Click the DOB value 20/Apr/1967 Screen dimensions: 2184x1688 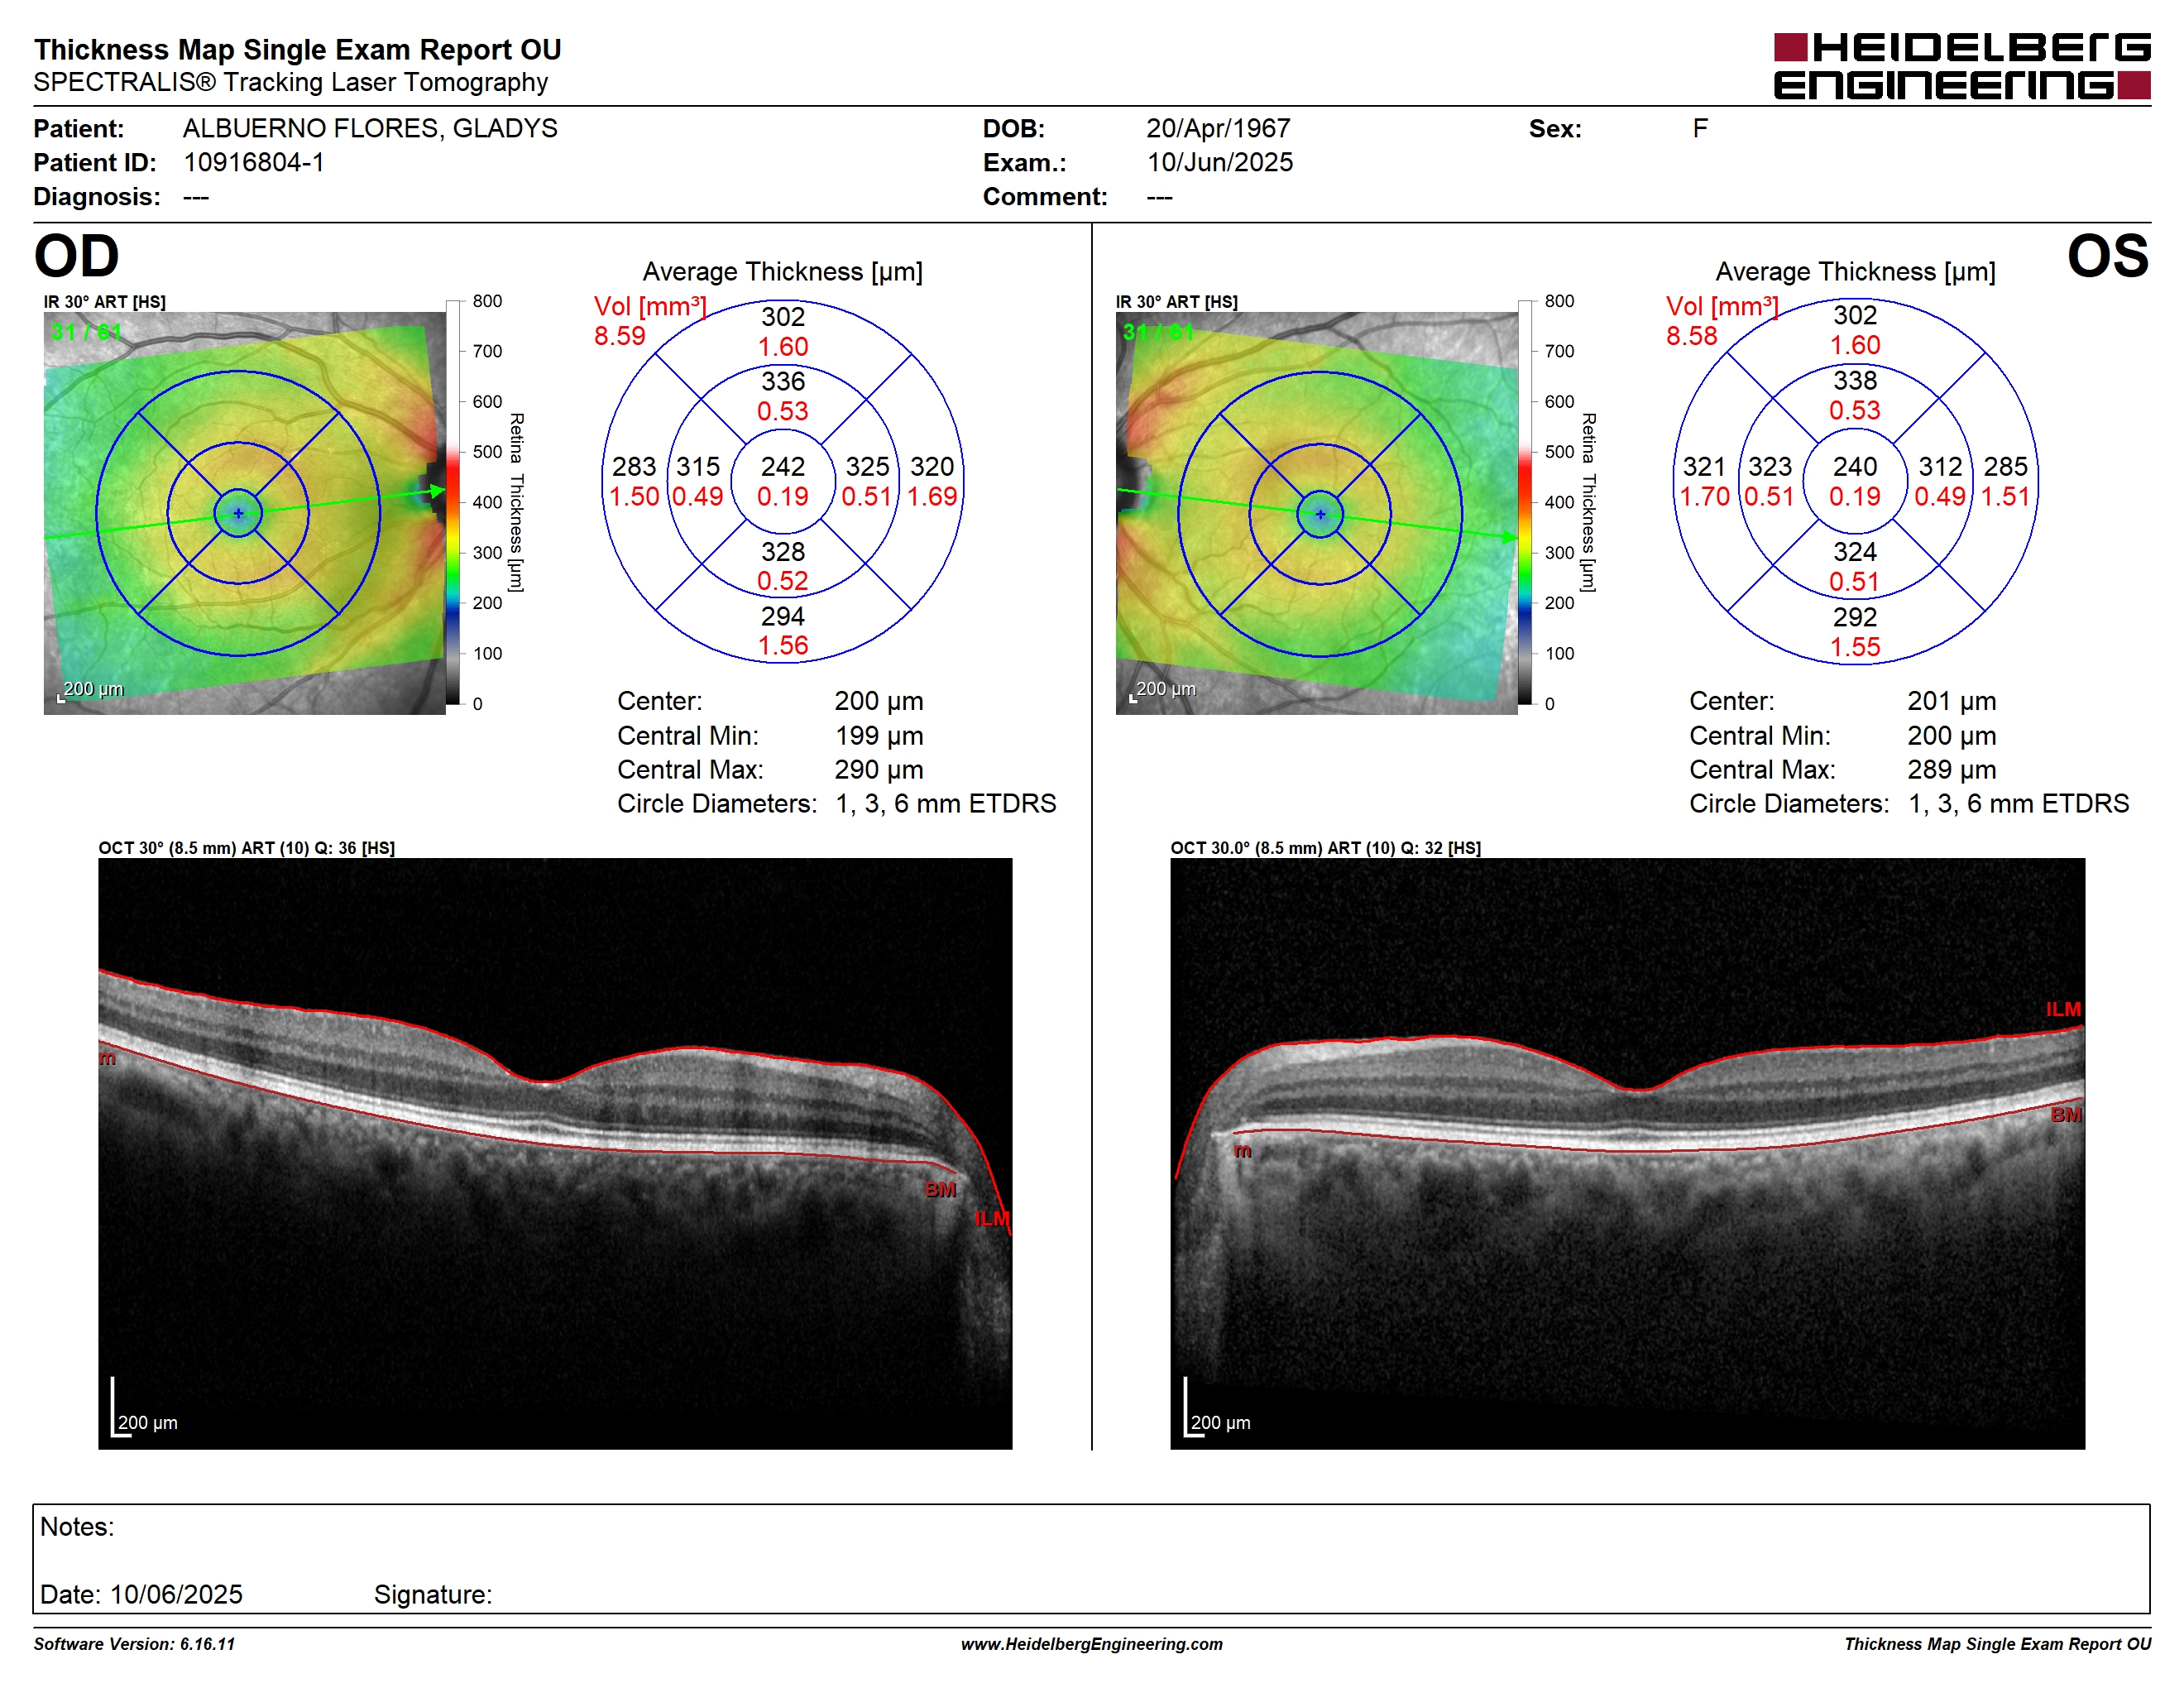(x=1218, y=128)
